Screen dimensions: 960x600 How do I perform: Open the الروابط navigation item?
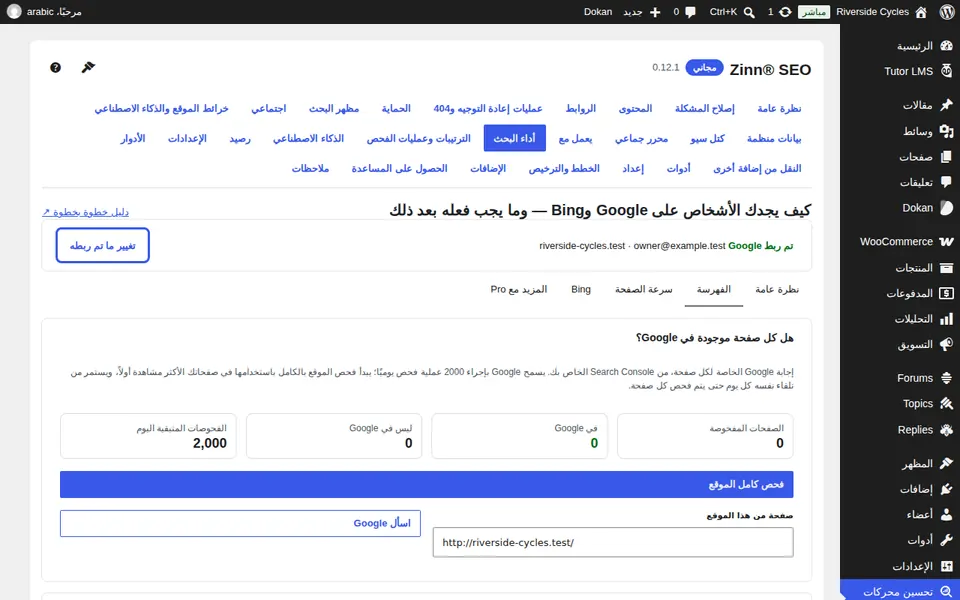(580, 108)
